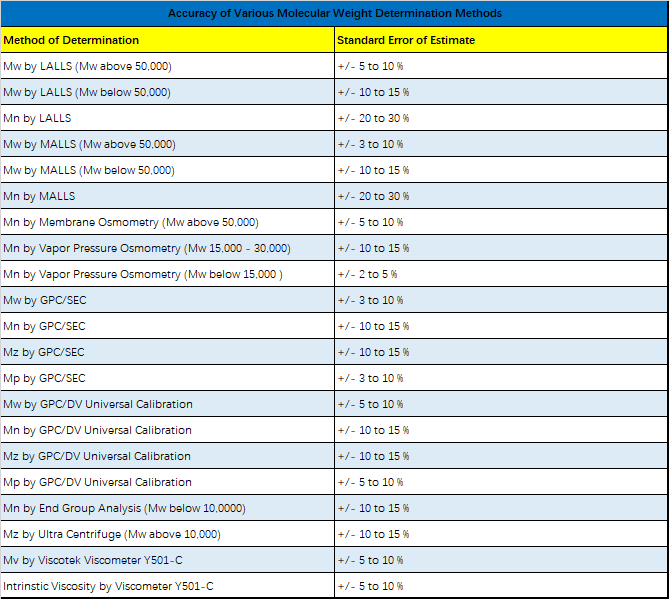Click the Mw by LALLS above 50,000 cell
The width and height of the screenshot is (669, 599).
167,66
